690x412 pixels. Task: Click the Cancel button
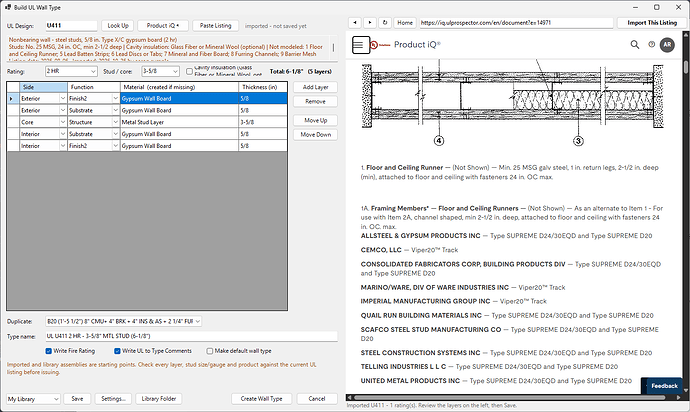point(317,399)
